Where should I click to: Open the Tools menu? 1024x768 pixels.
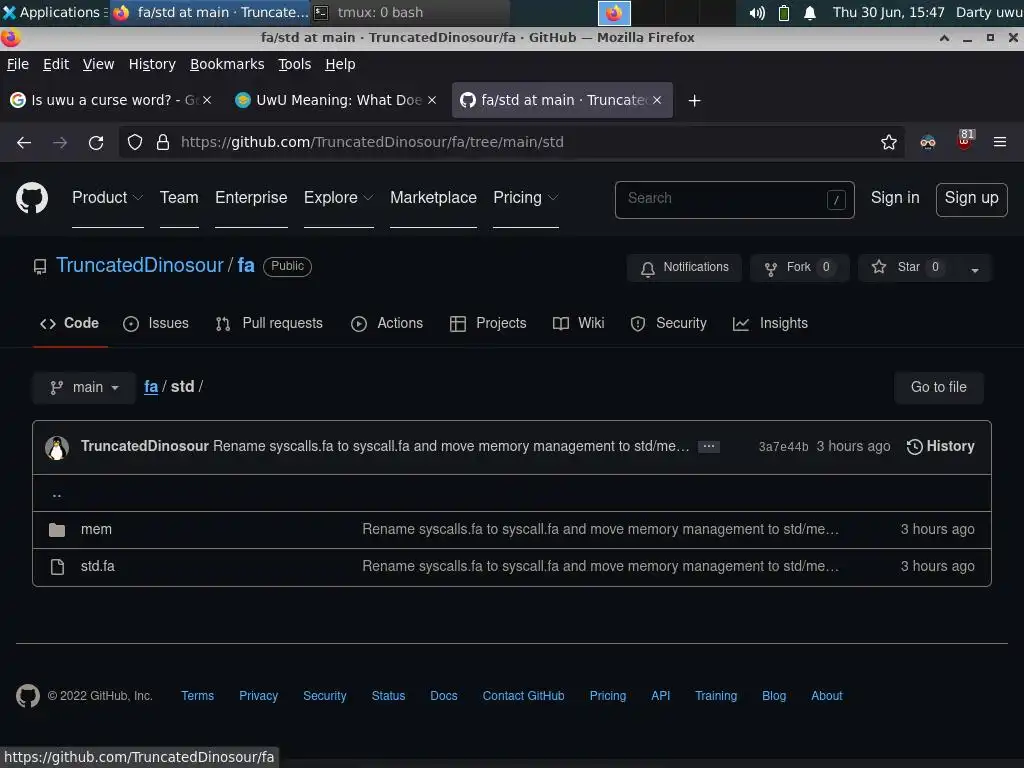point(295,64)
